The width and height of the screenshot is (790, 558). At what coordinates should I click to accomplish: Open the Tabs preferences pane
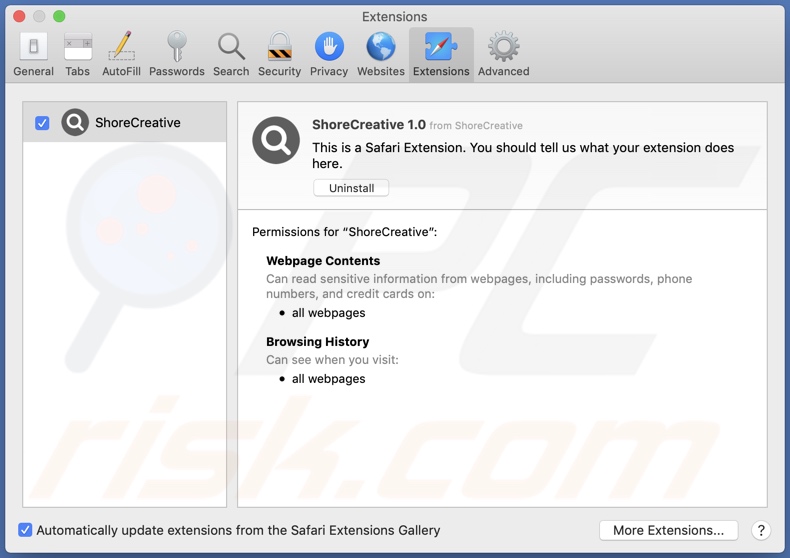[78, 54]
